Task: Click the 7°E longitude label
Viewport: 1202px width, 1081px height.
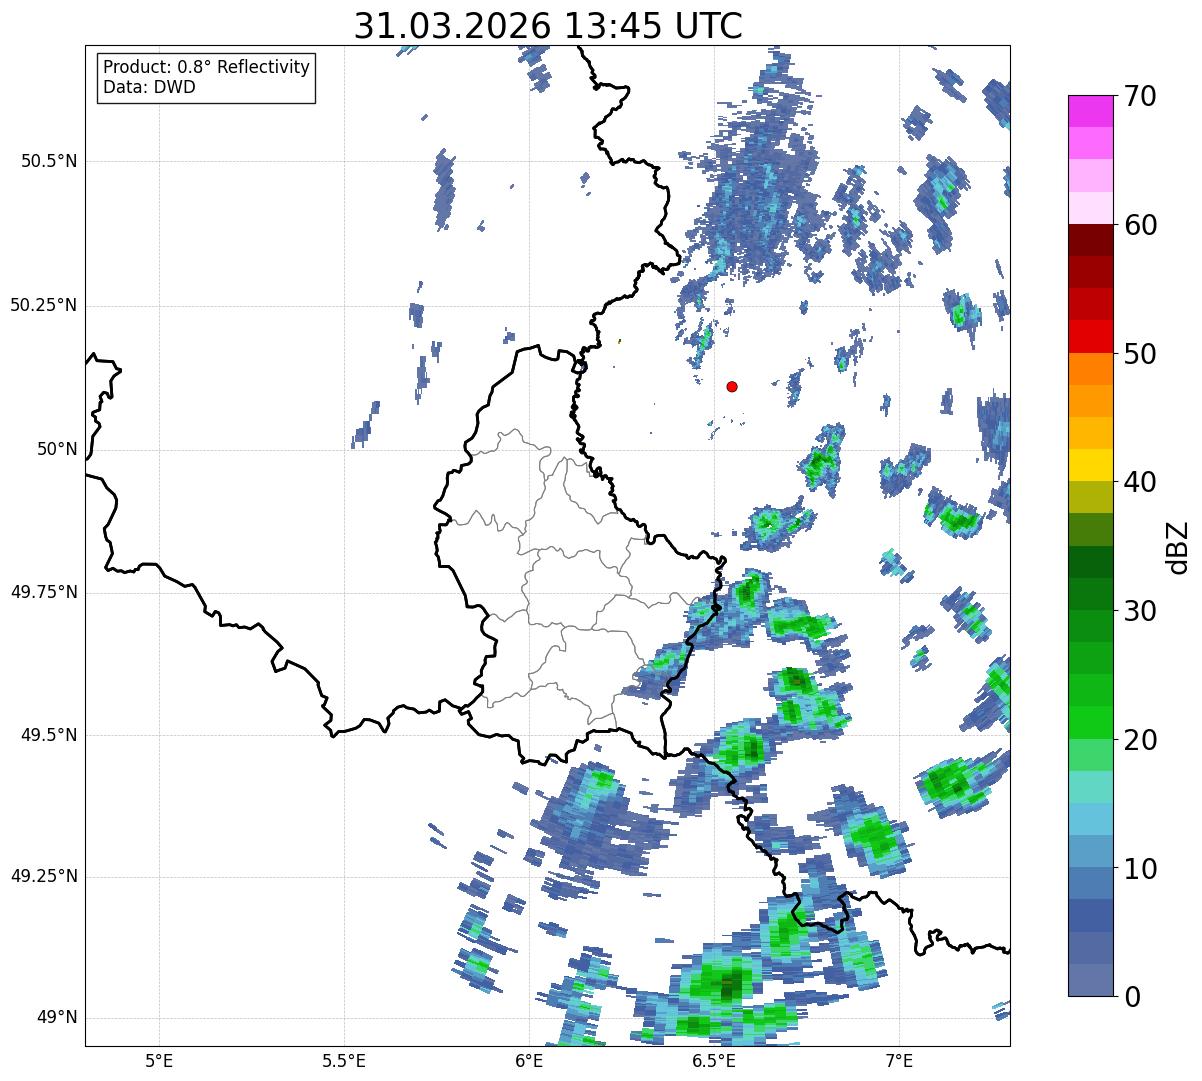Action: pyautogui.click(x=899, y=1060)
